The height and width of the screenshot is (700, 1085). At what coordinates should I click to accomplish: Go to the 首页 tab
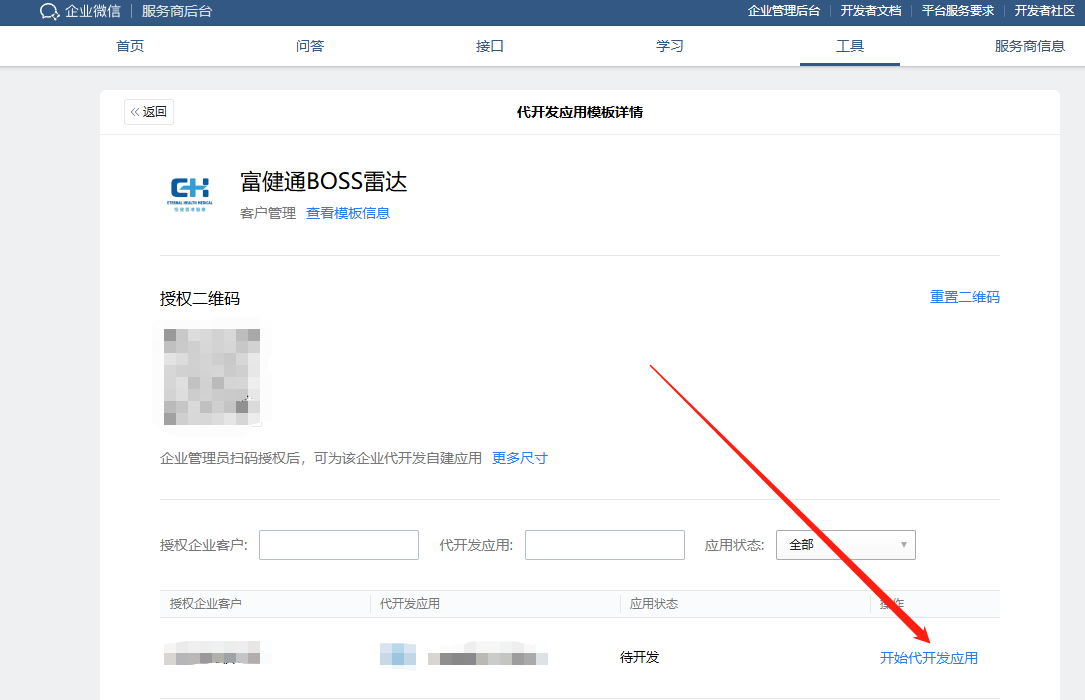point(130,46)
